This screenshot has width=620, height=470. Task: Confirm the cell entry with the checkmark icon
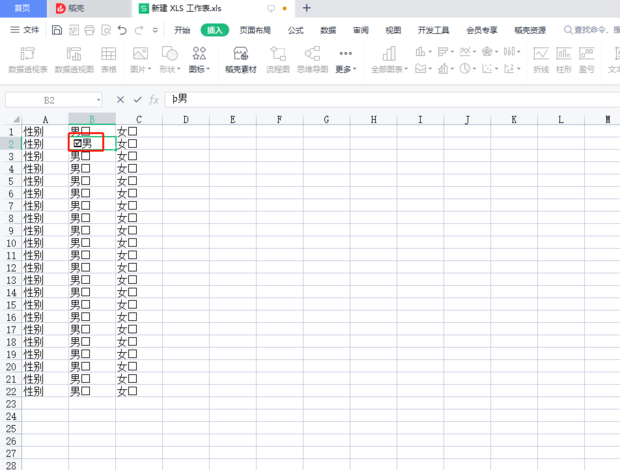tap(137, 100)
